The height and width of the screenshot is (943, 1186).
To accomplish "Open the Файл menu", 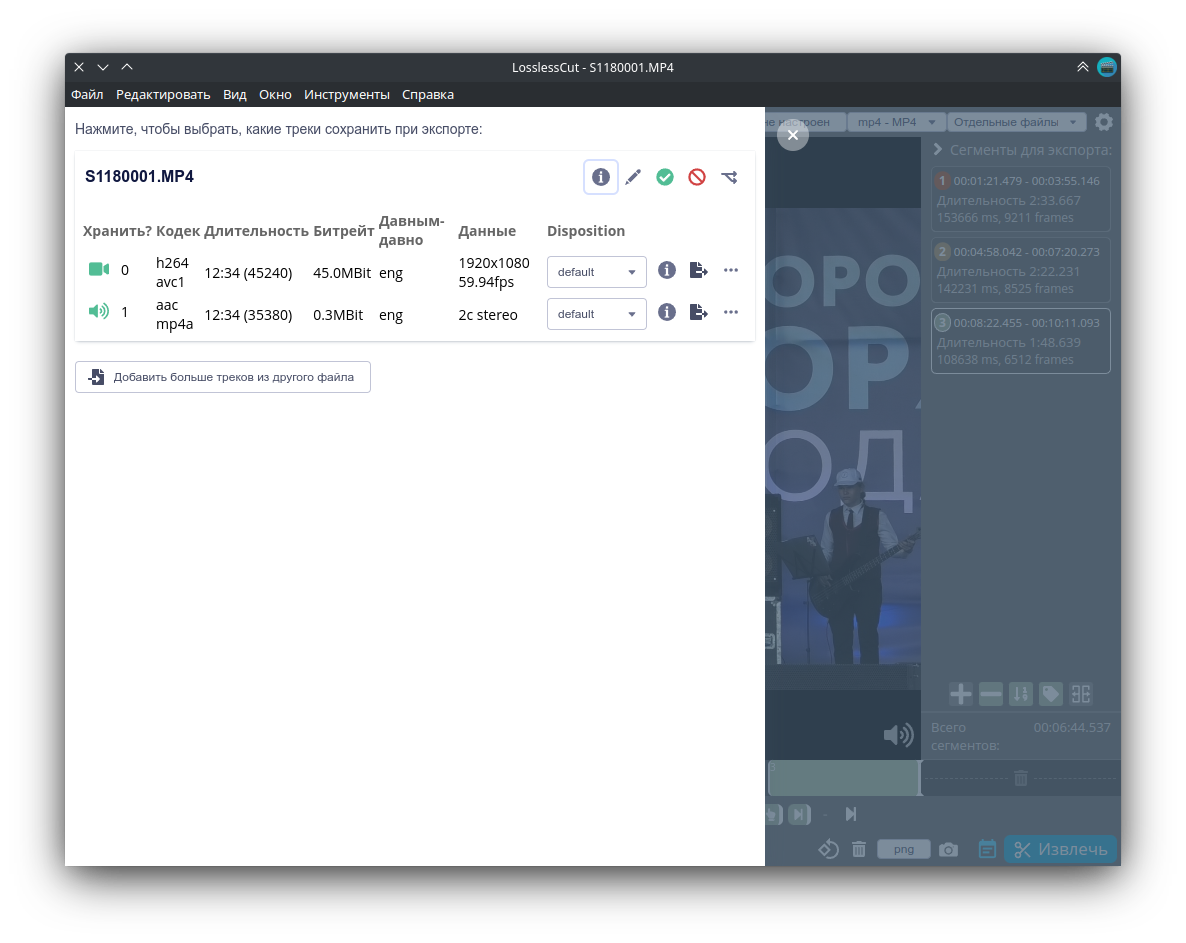I will tap(87, 95).
